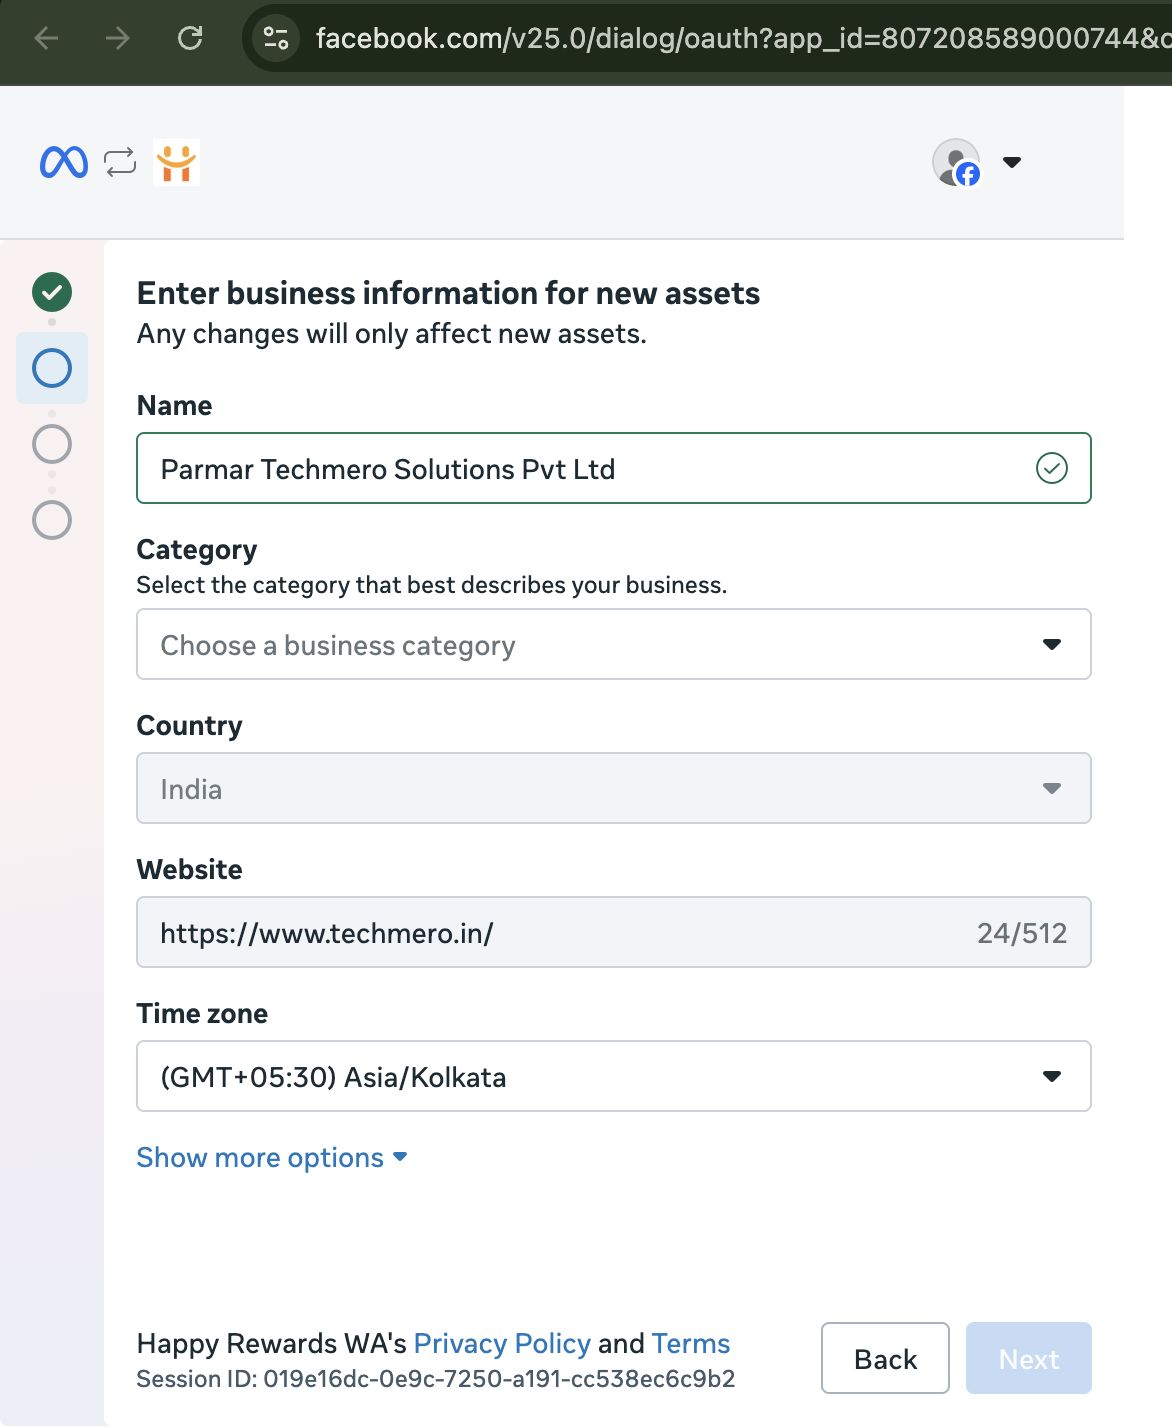Screen dimensions: 1172x1428
Task: Click the profile avatar with Facebook badge
Action: 957,162
